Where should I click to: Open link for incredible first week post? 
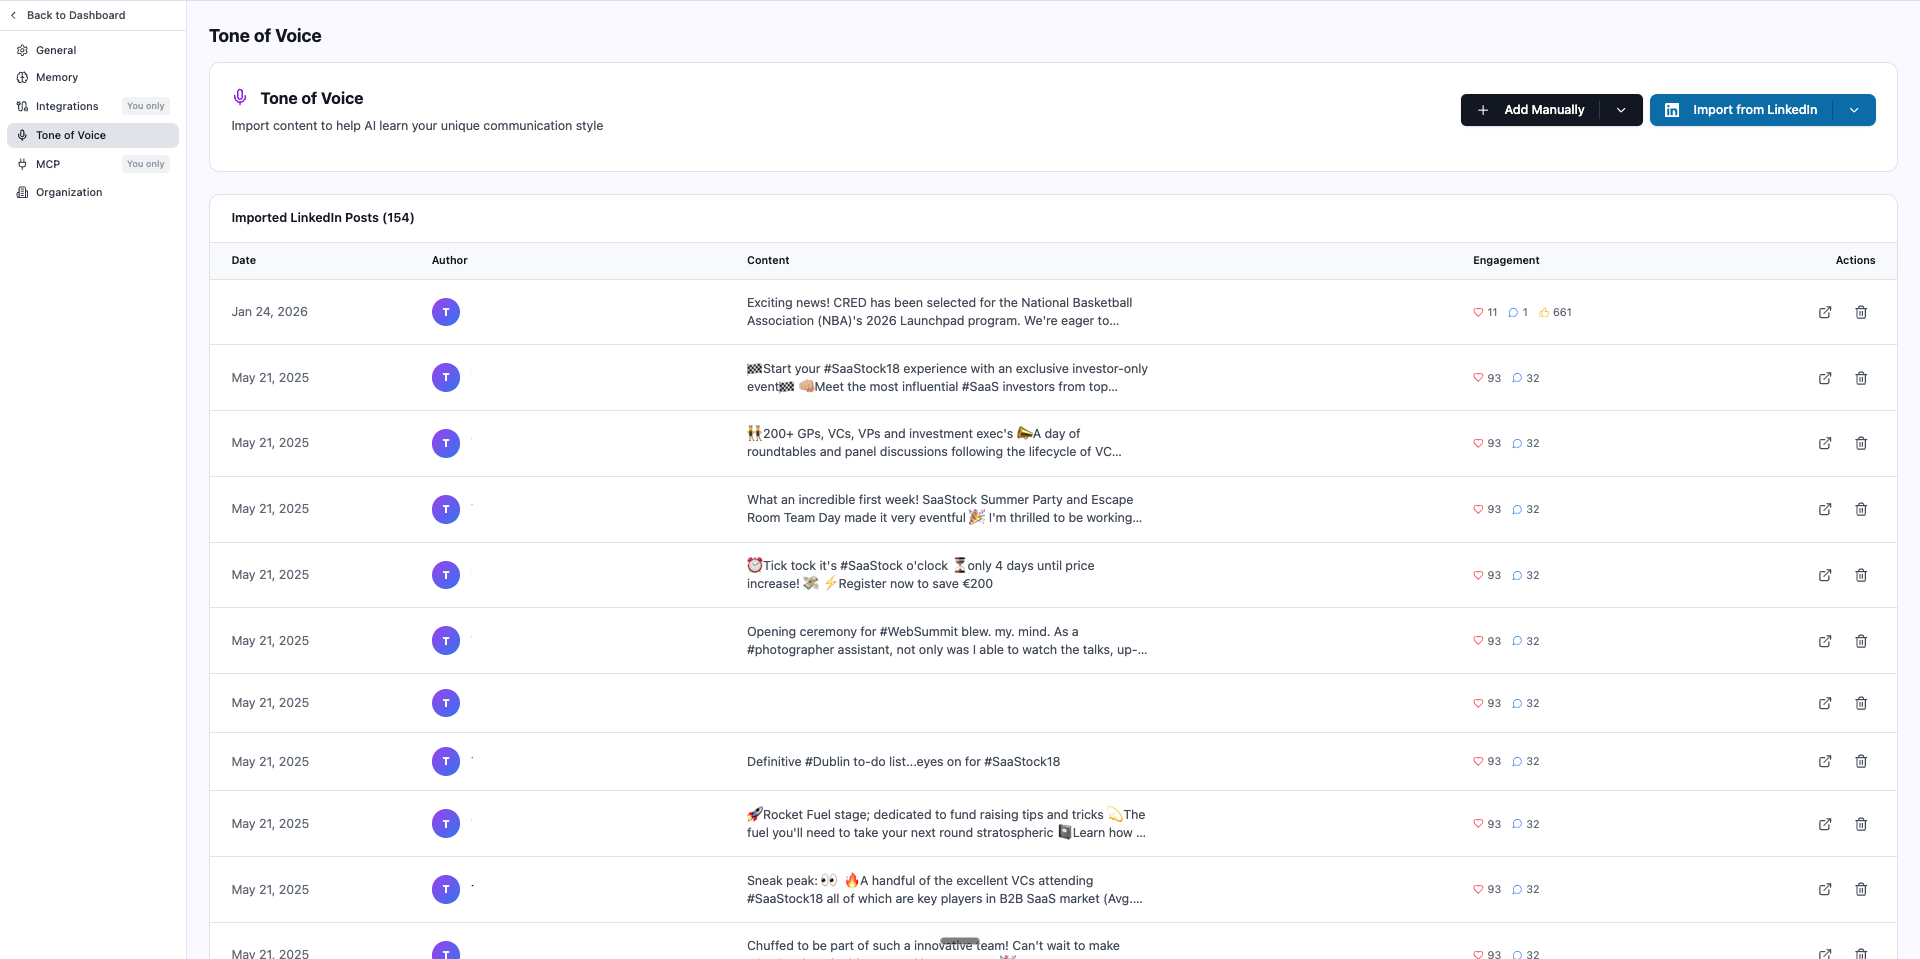coord(1825,509)
